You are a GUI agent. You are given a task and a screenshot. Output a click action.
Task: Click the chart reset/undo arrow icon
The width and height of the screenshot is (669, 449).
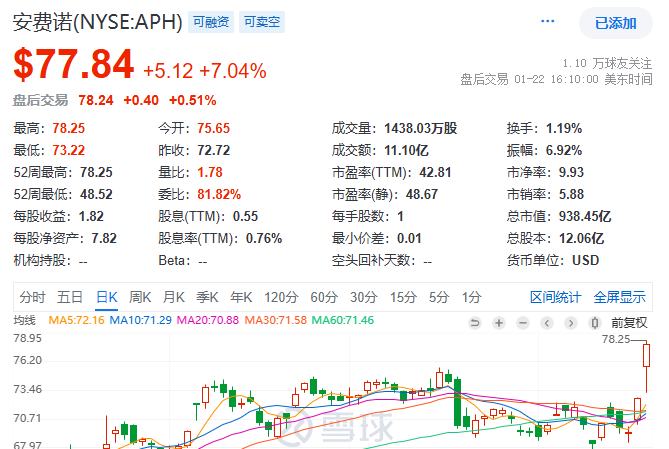tap(474, 323)
